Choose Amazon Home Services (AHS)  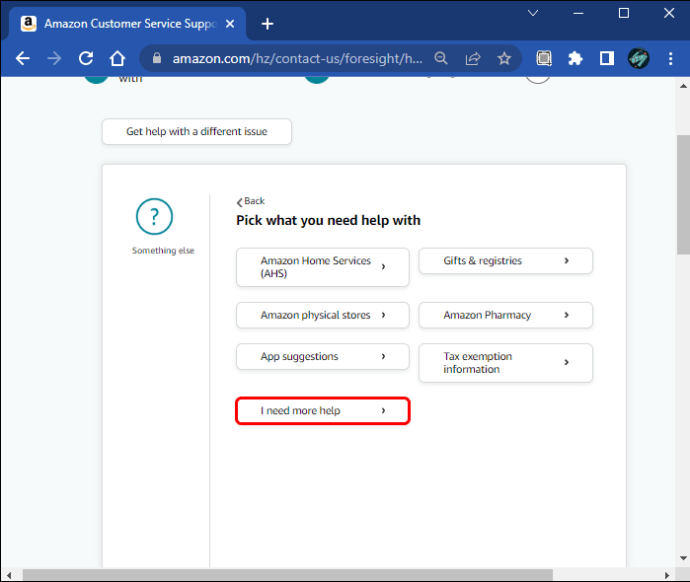323,267
